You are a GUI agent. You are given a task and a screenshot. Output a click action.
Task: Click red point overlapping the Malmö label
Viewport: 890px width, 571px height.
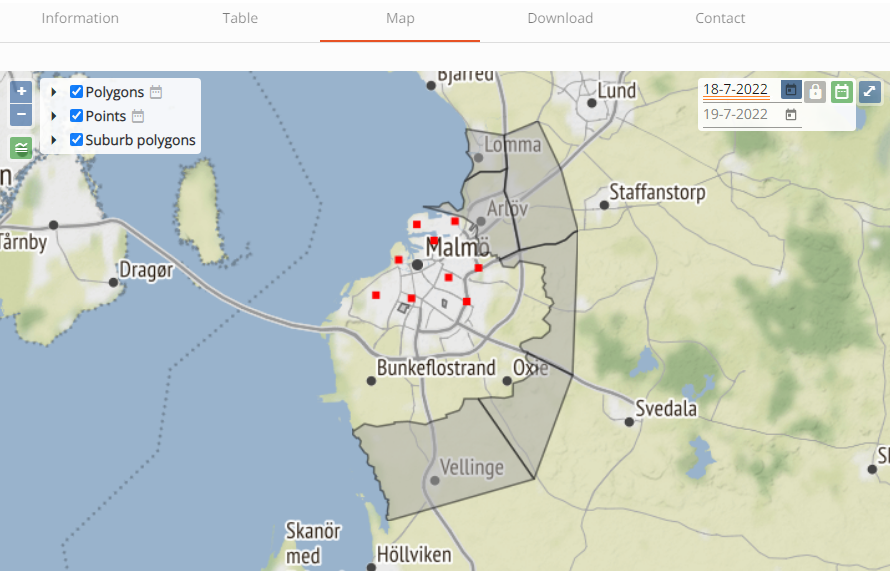coord(434,241)
